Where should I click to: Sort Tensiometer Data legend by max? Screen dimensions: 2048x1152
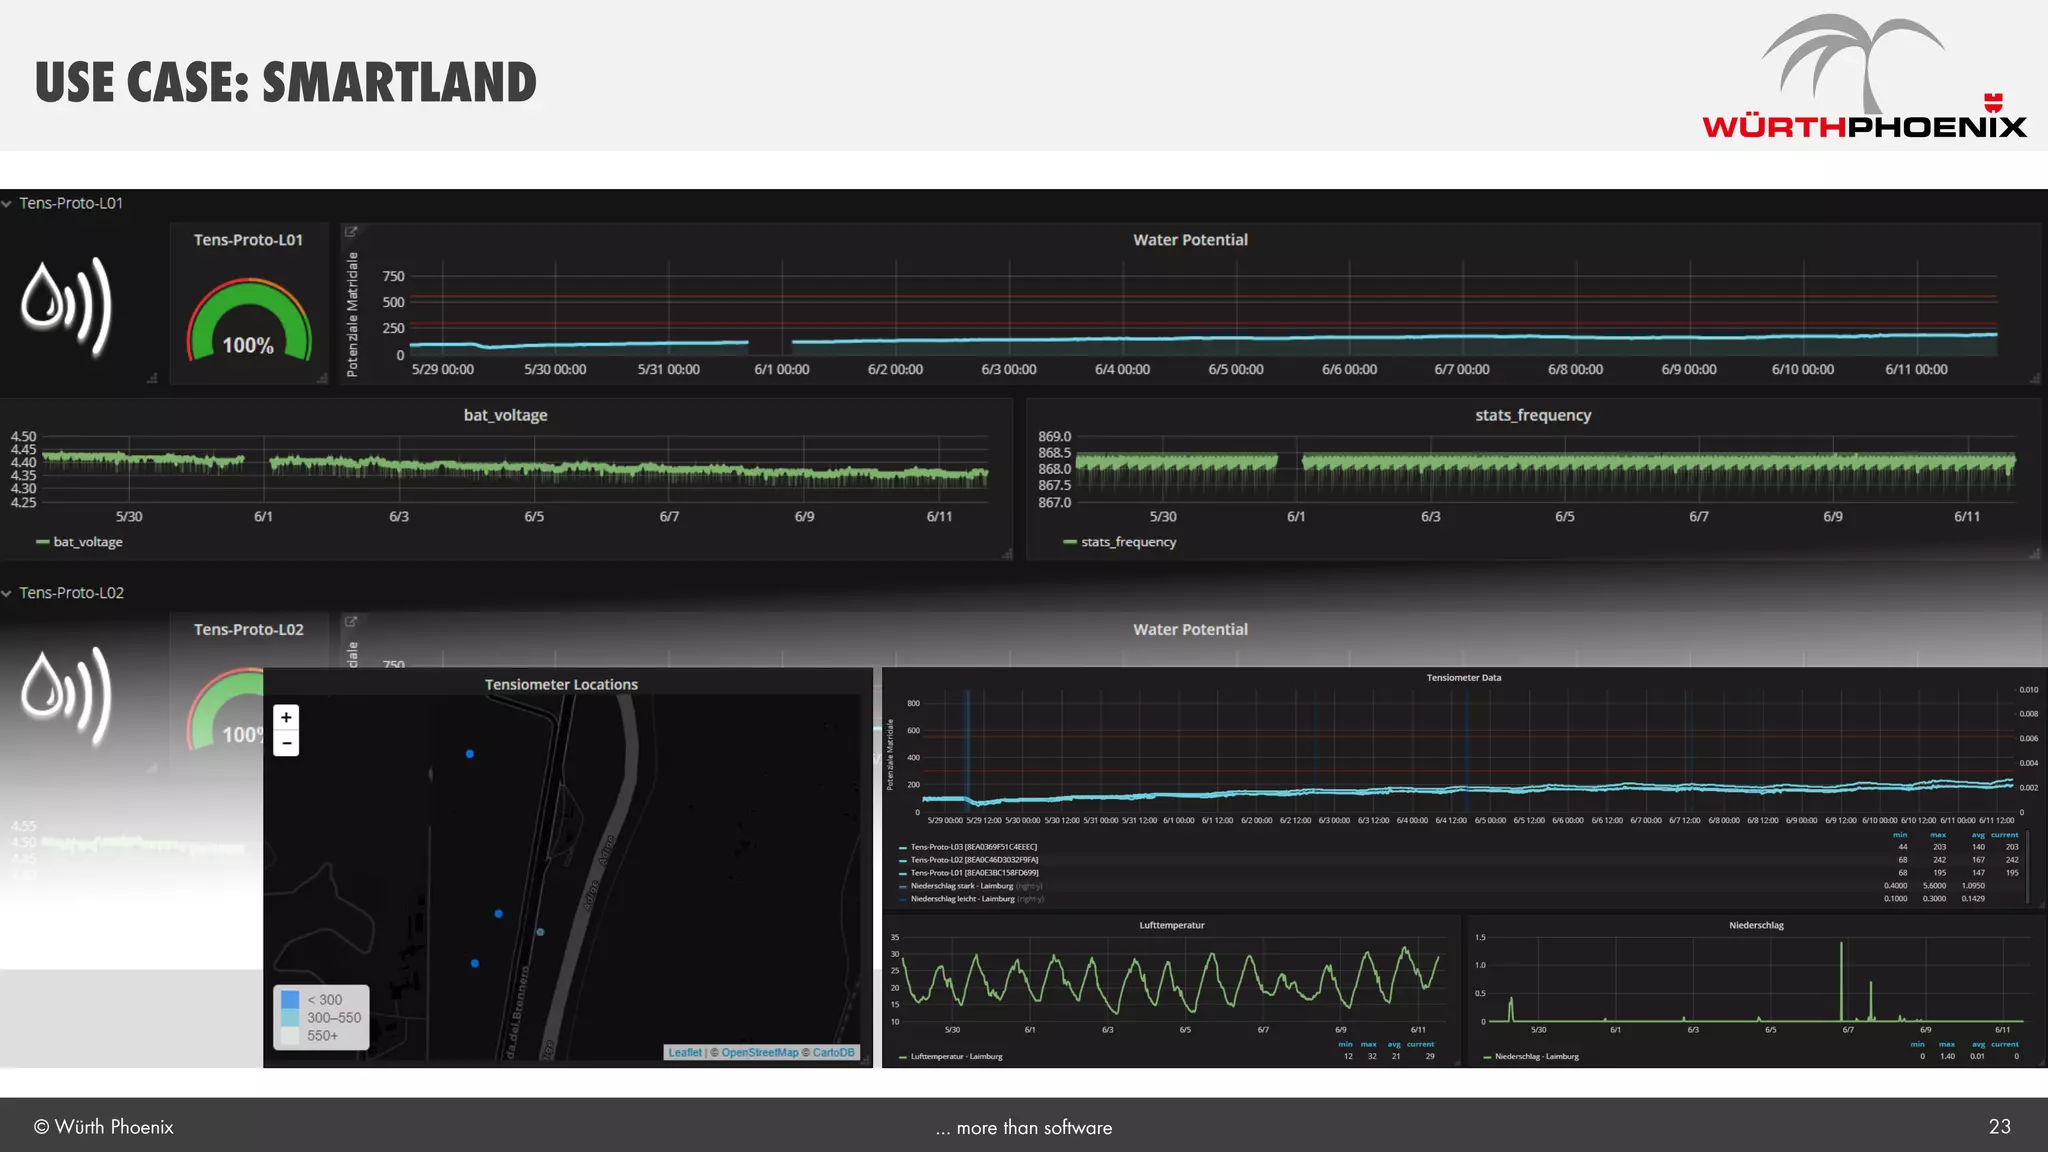pos(1938,835)
